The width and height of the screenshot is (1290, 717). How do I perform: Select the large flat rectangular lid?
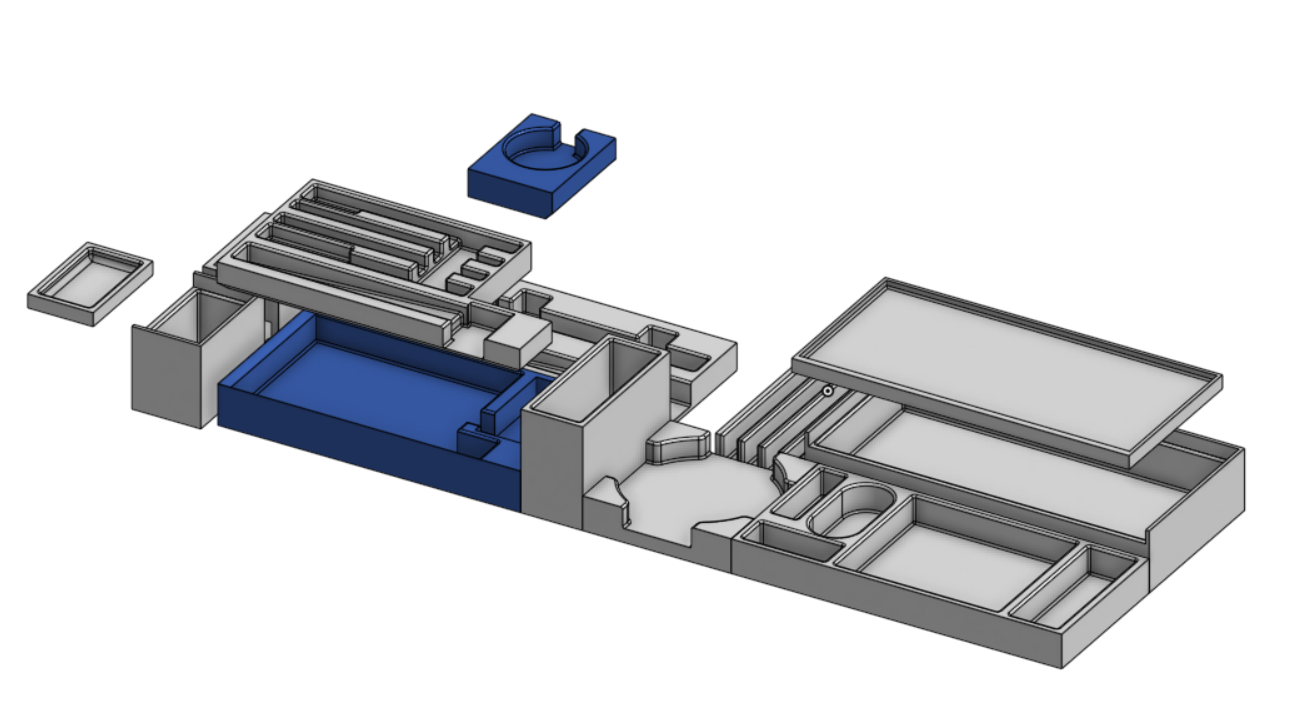tap(1010, 370)
